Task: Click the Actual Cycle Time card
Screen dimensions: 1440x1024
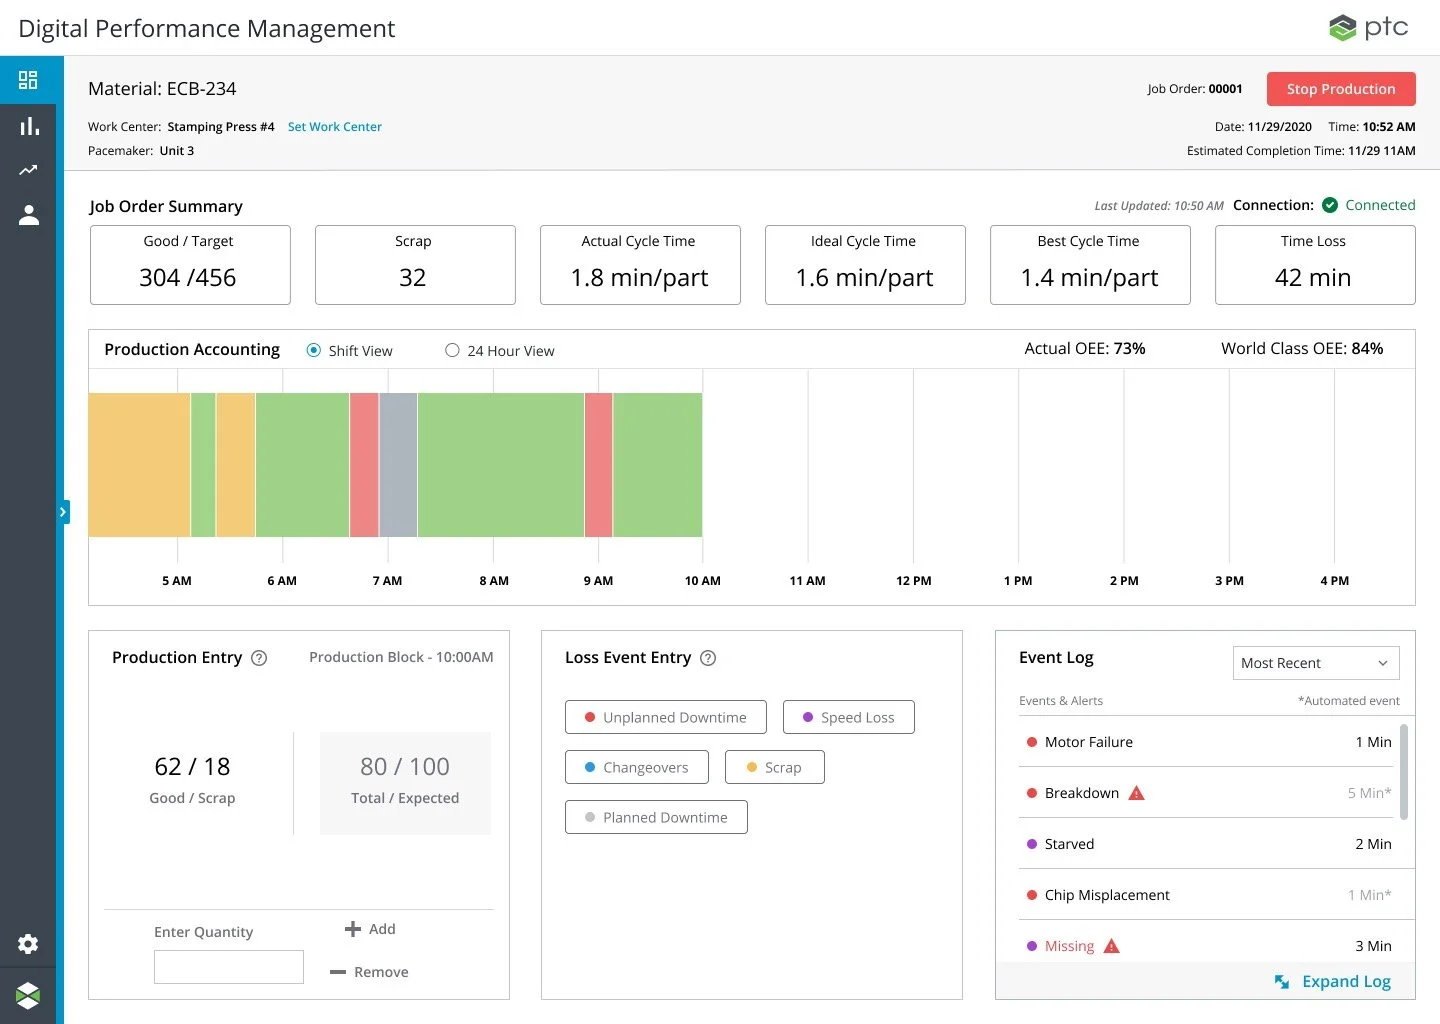Action: coord(640,265)
